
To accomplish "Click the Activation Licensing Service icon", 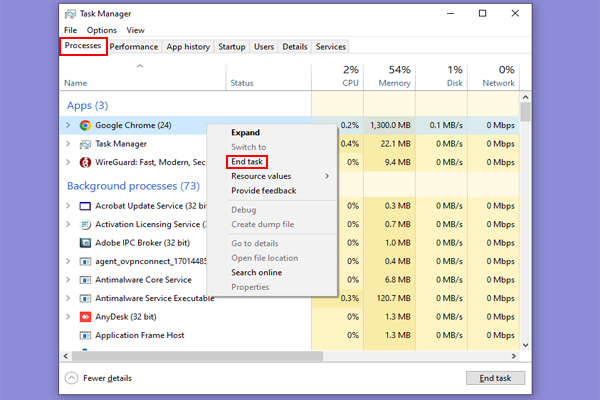I will coord(85,224).
